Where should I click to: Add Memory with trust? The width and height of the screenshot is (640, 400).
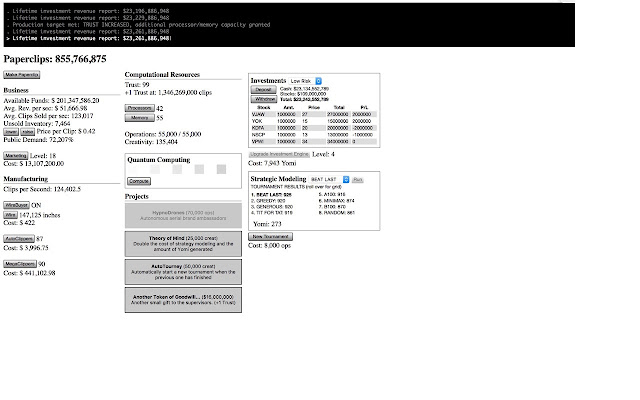[140, 118]
